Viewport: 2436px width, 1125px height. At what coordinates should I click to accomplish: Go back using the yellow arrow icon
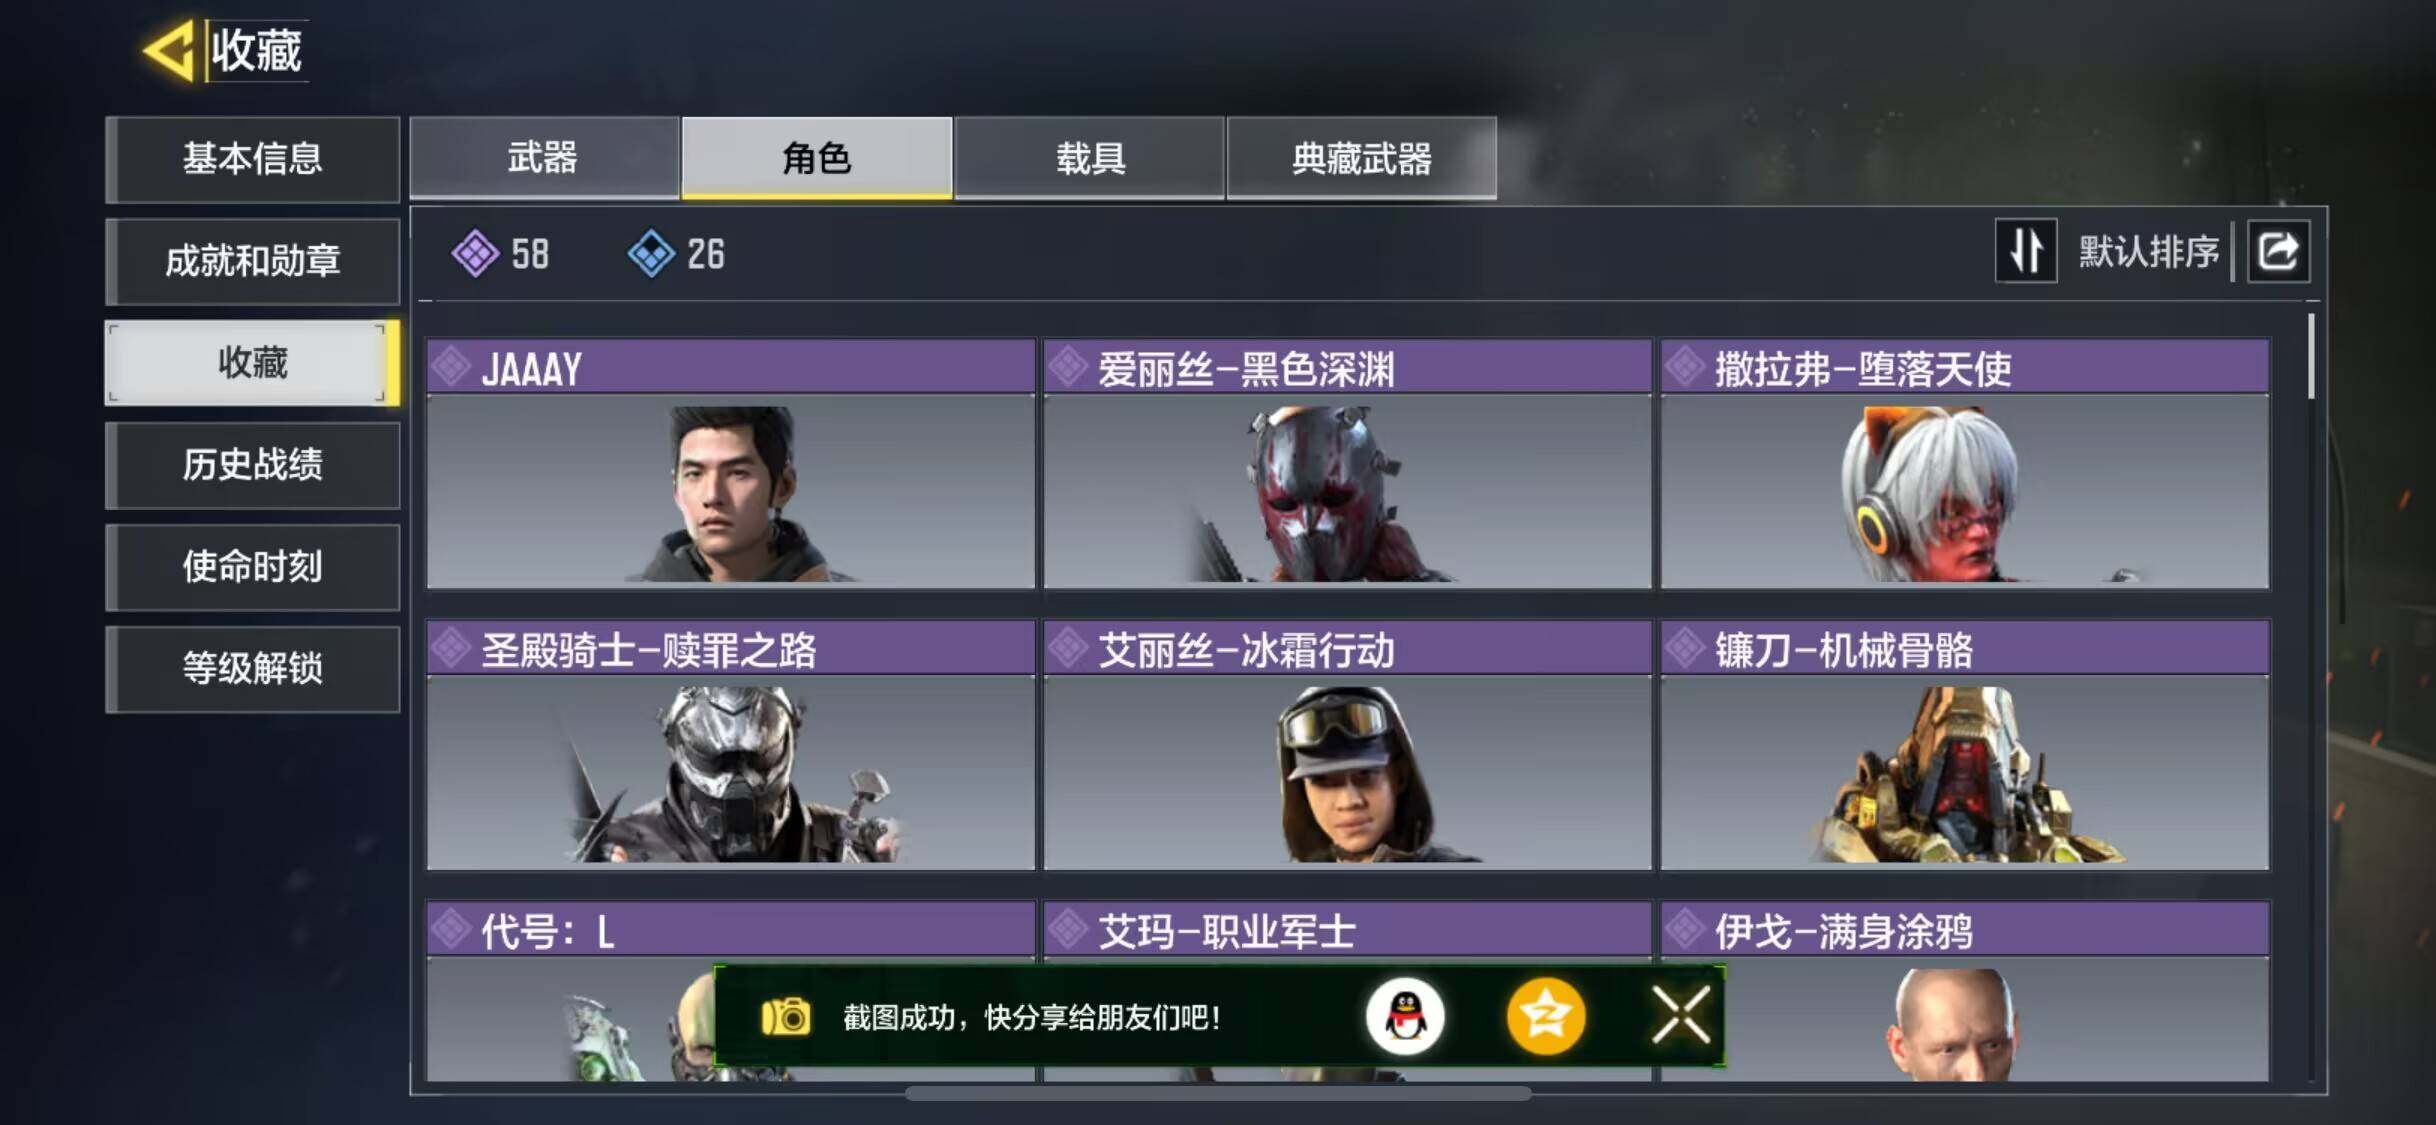click(169, 50)
